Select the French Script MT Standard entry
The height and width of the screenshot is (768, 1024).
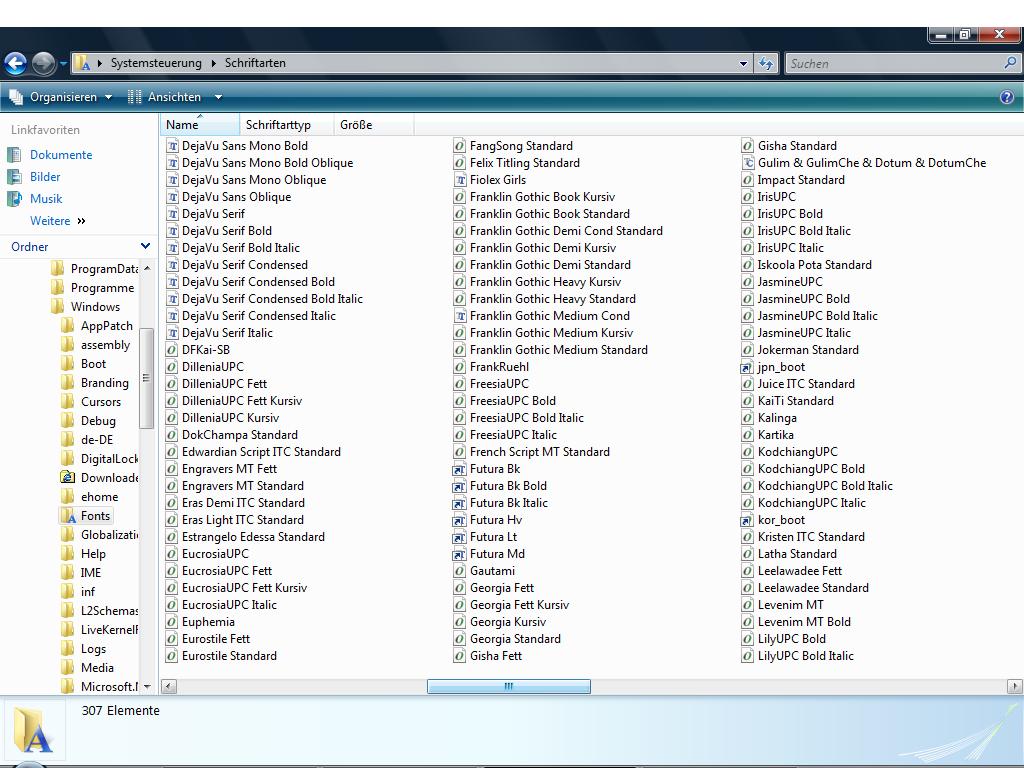(x=539, y=452)
